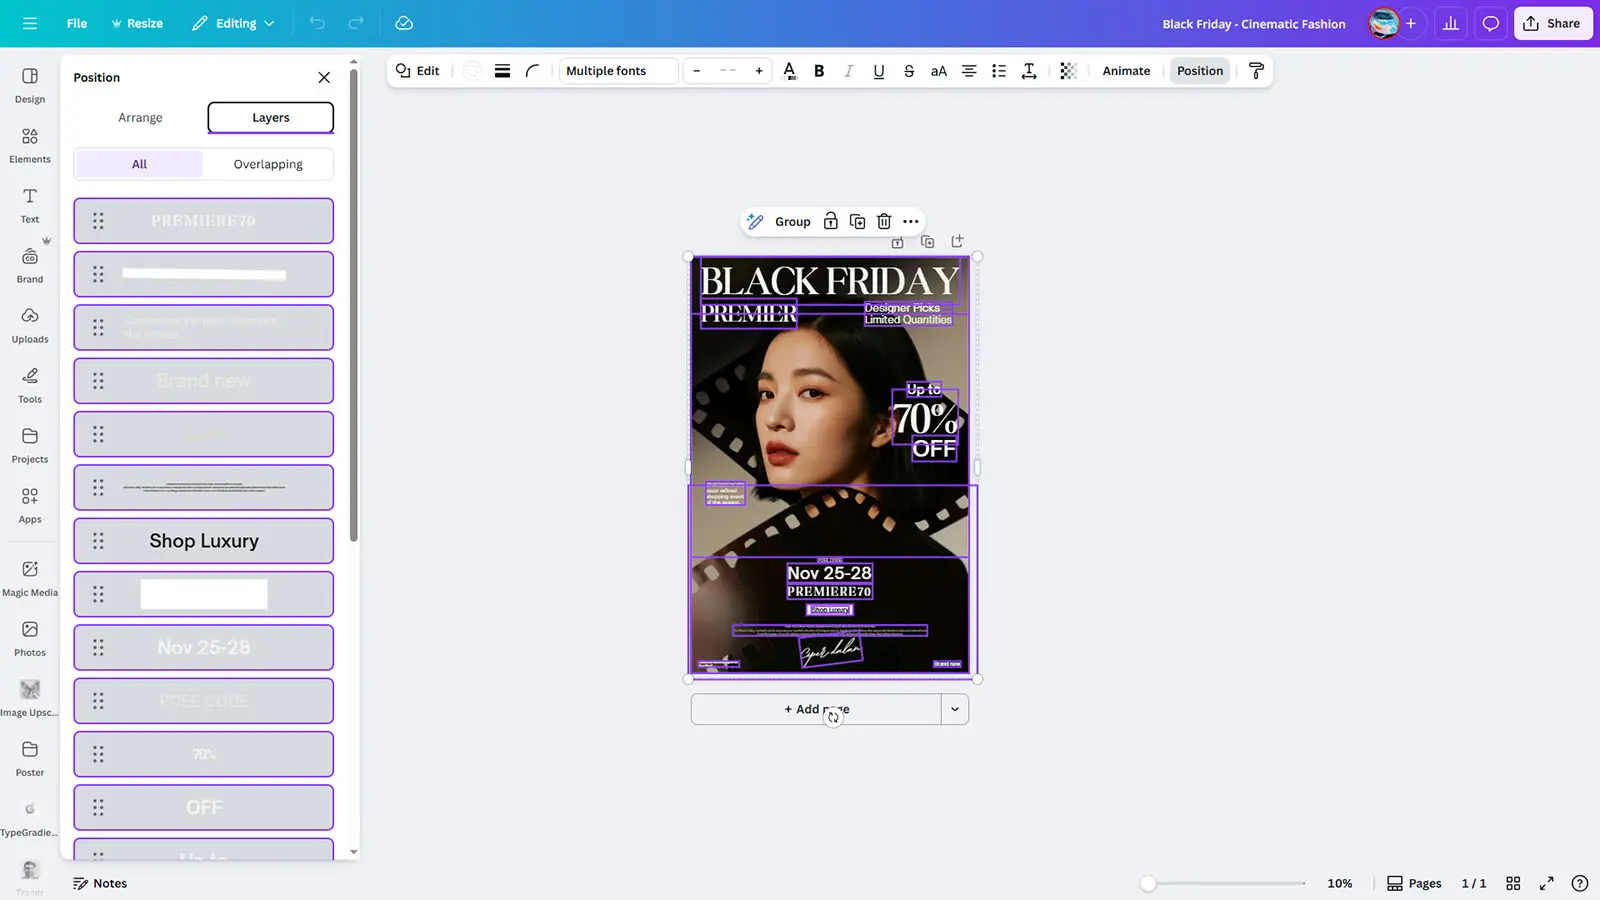1600x900 pixels.
Task: Click the Share button
Action: click(1552, 23)
